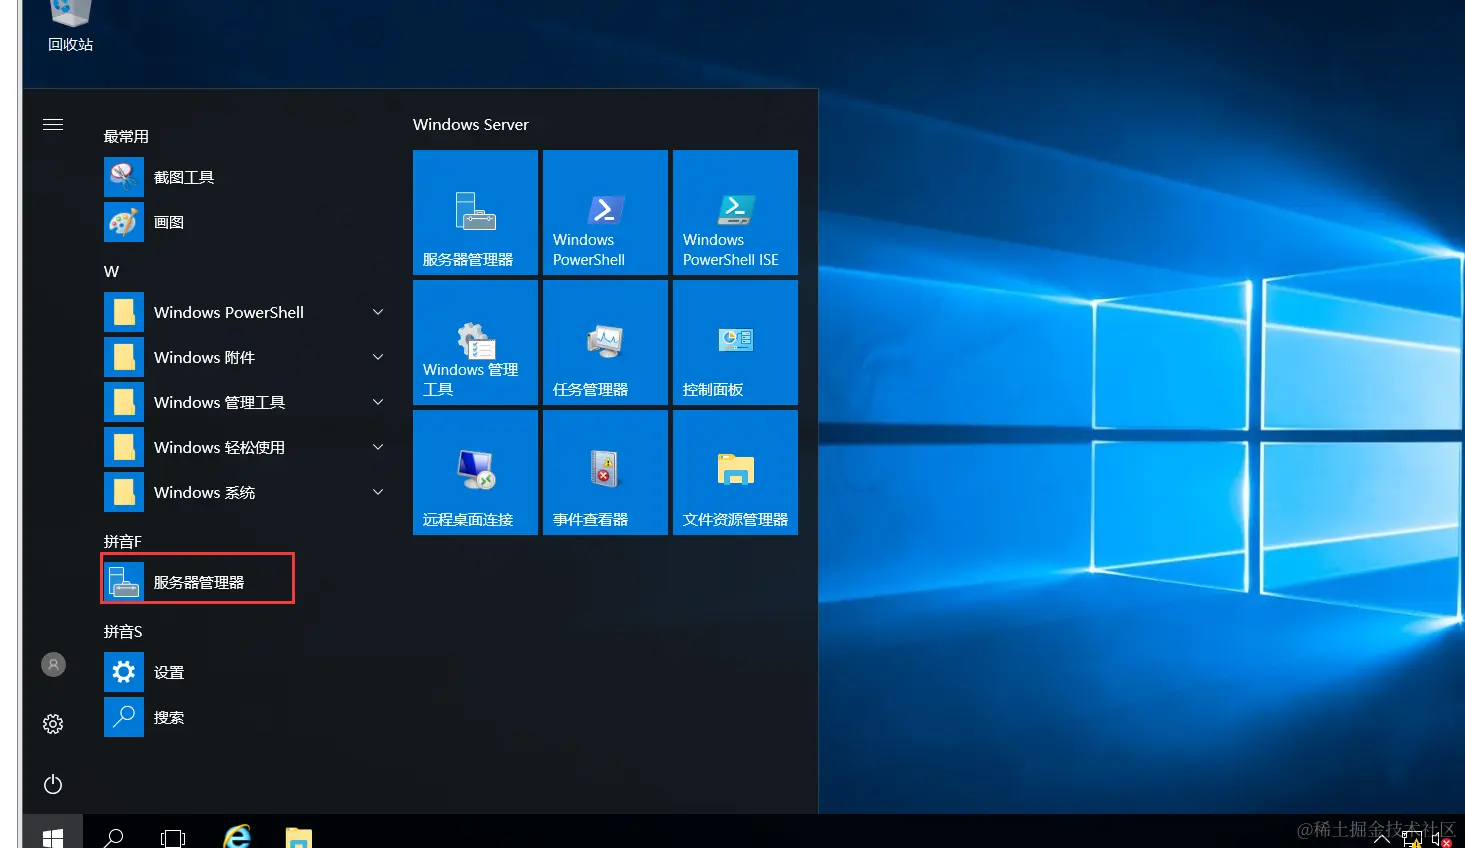Start 任务管理器 from its tile
1465x848 pixels.
coord(605,342)
